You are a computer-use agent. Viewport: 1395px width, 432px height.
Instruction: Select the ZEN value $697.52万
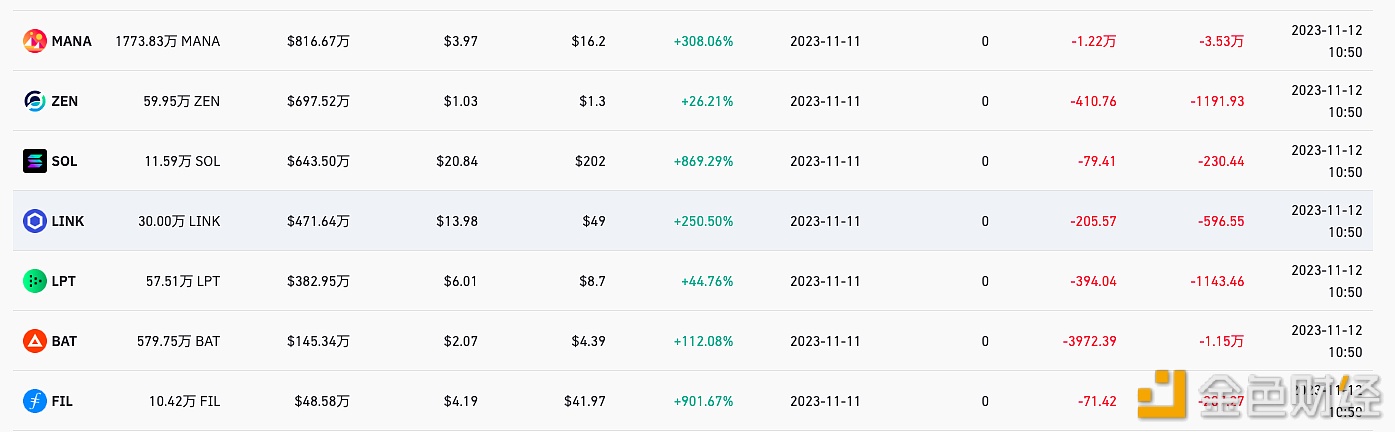(318, 101)
